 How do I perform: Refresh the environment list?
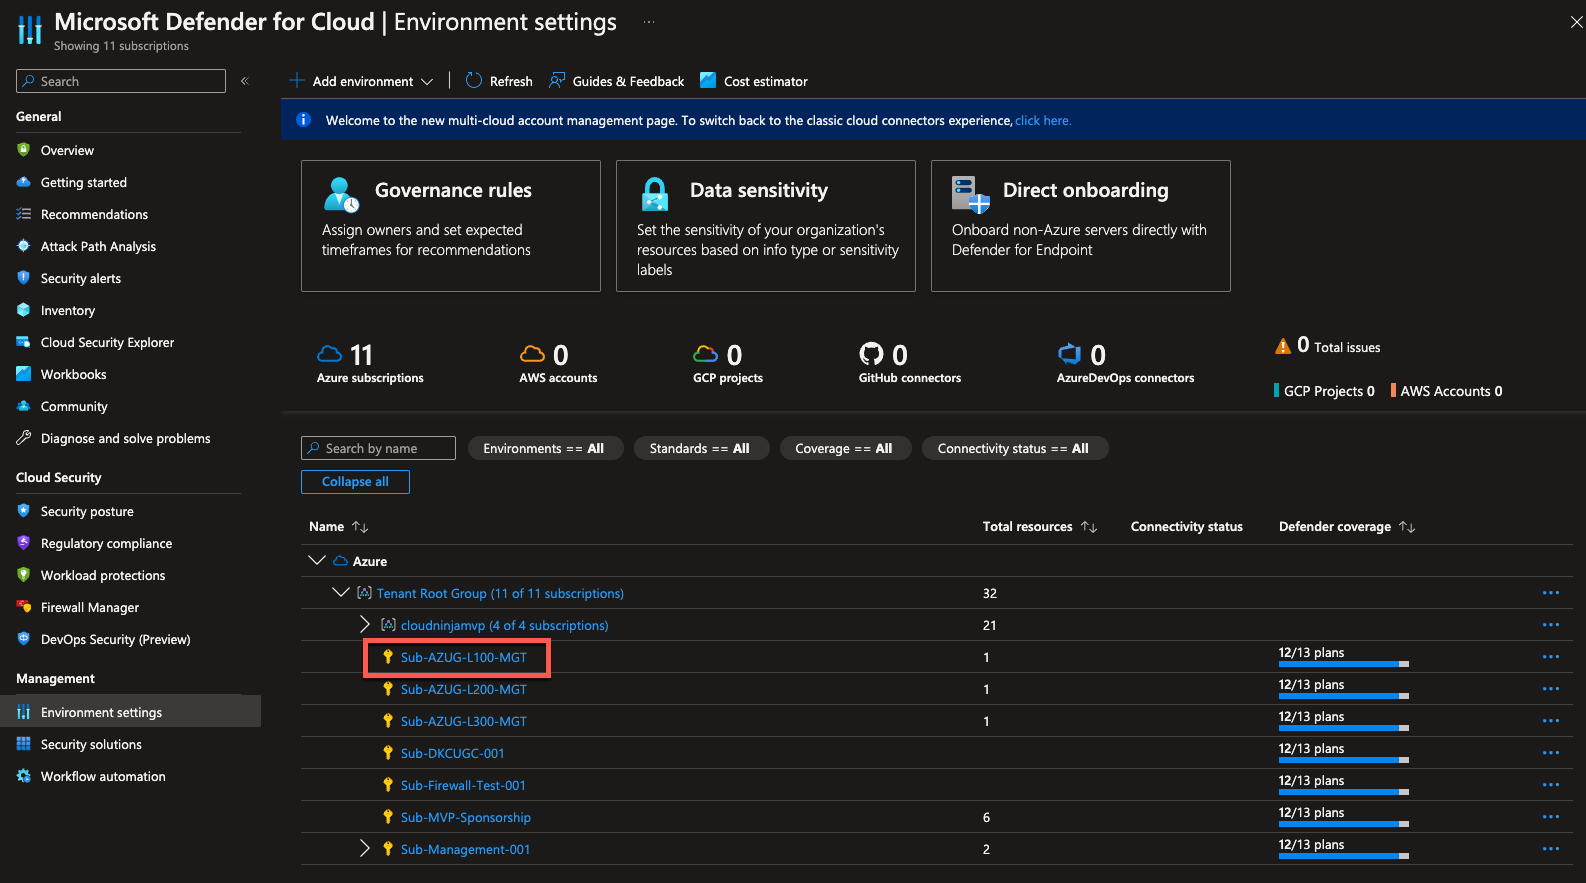click(499, 81)
